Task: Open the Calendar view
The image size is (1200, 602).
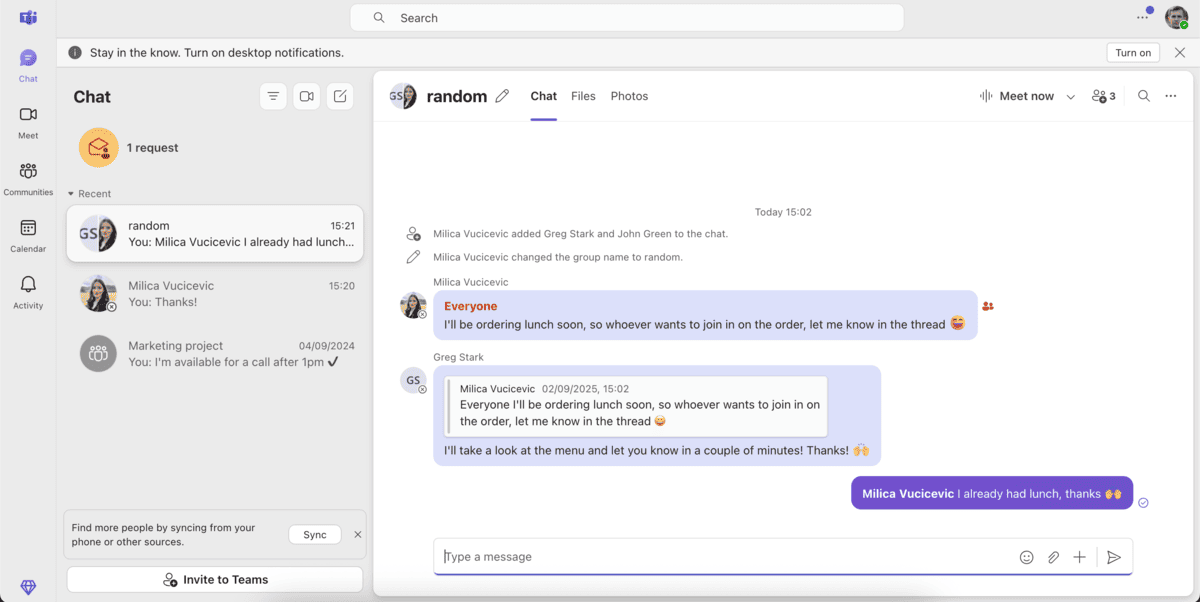Action: point(28,235)
